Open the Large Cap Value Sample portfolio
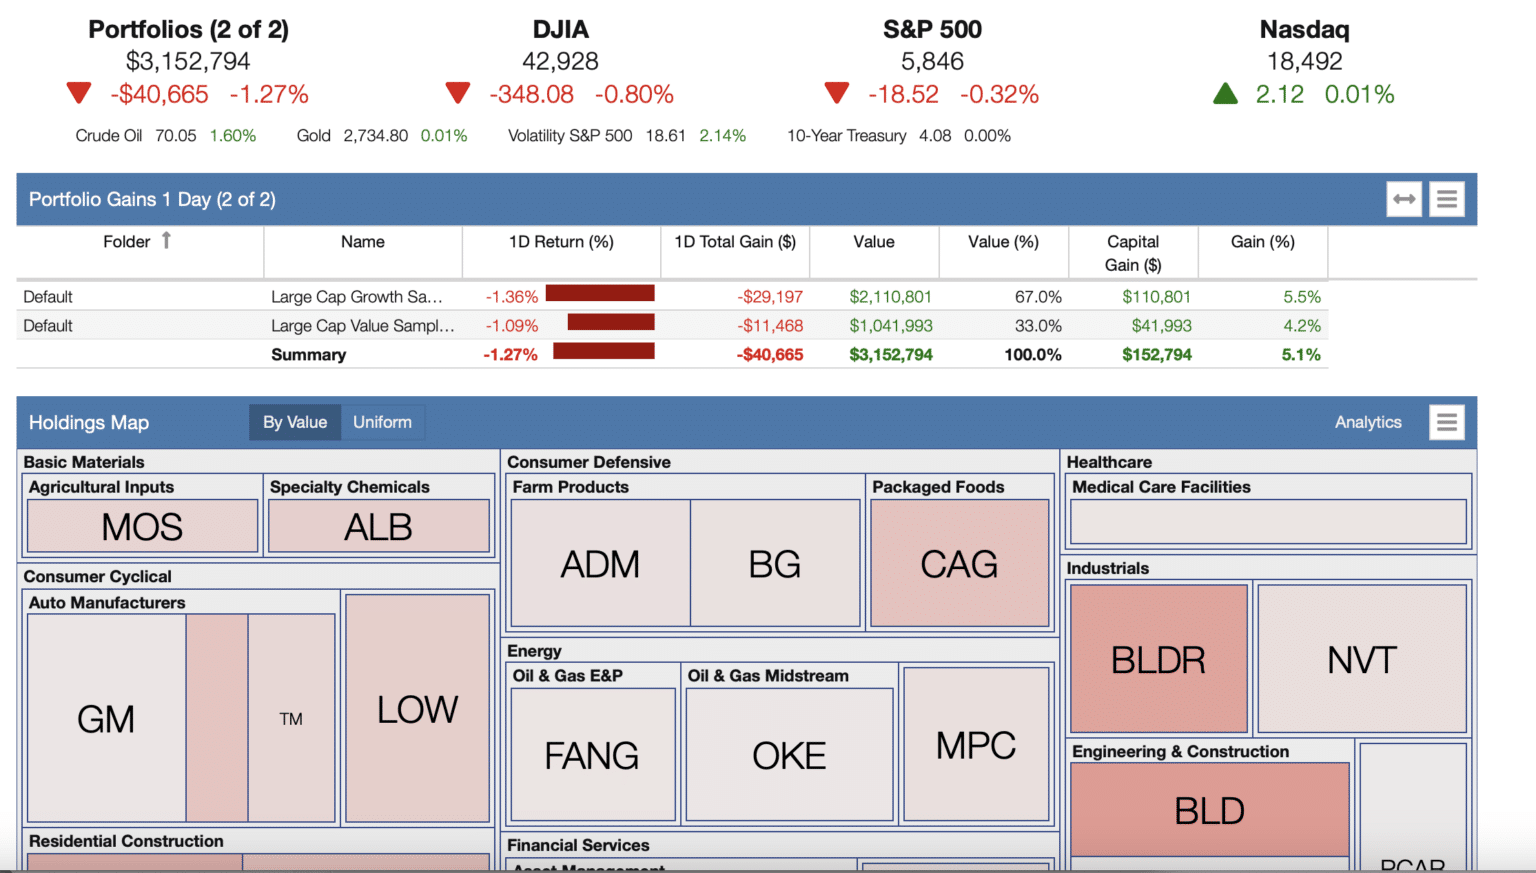This screenshot has height=873, width=1536. coord(360,325)
